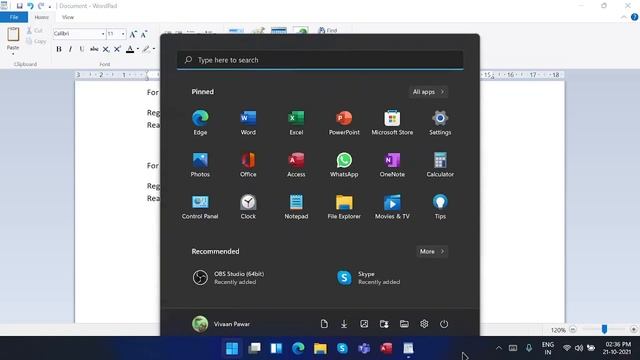This screenshot has height=360, width=640.
Task: Click Save in WordPad quick access toolbar
Action: tap(19, 6)
